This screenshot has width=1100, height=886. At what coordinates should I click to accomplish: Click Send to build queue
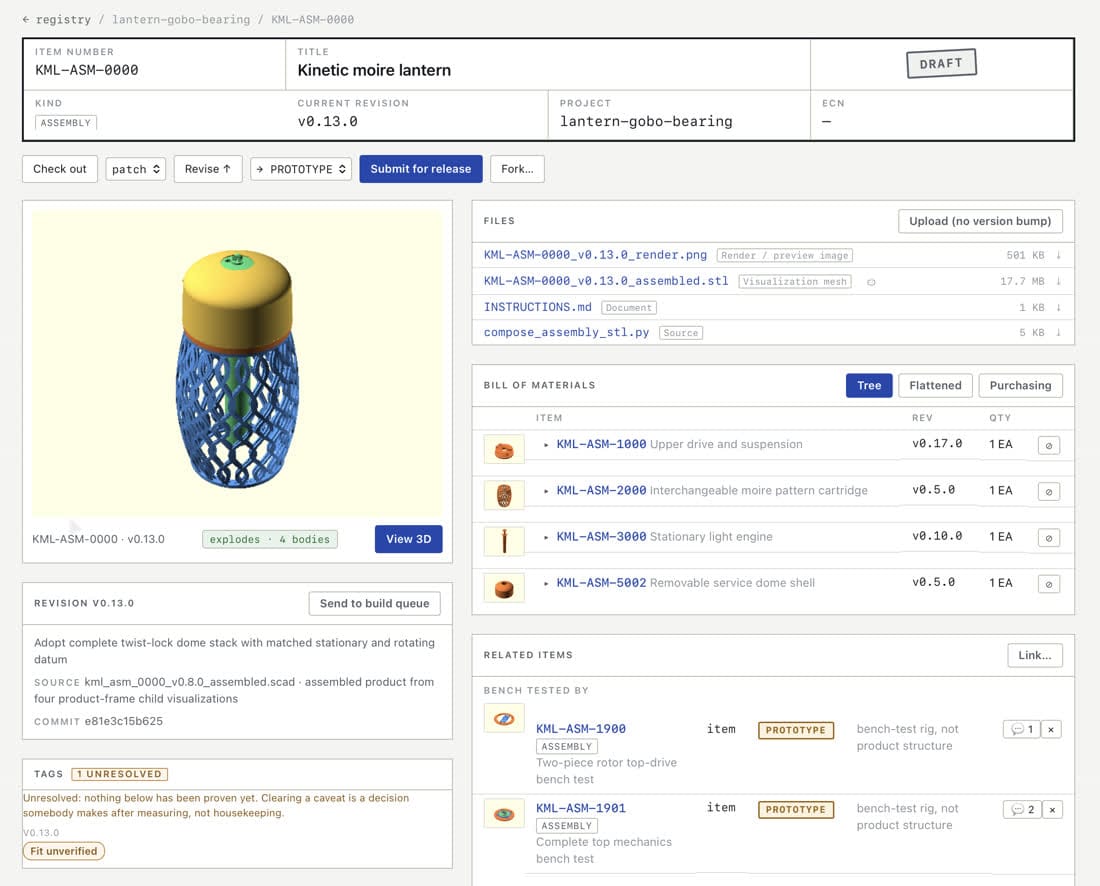(x=375, y=603)
